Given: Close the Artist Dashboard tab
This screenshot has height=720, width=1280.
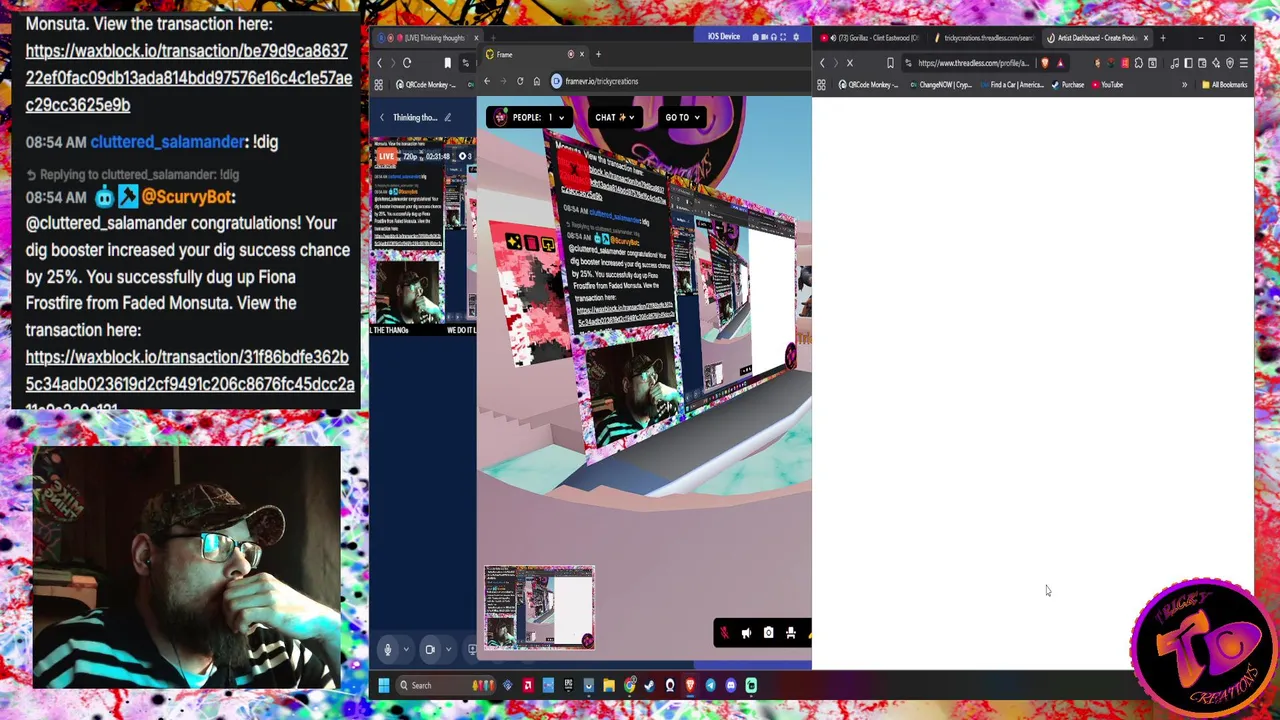Looking at the screenshot, I should [x=1146, y=38].
